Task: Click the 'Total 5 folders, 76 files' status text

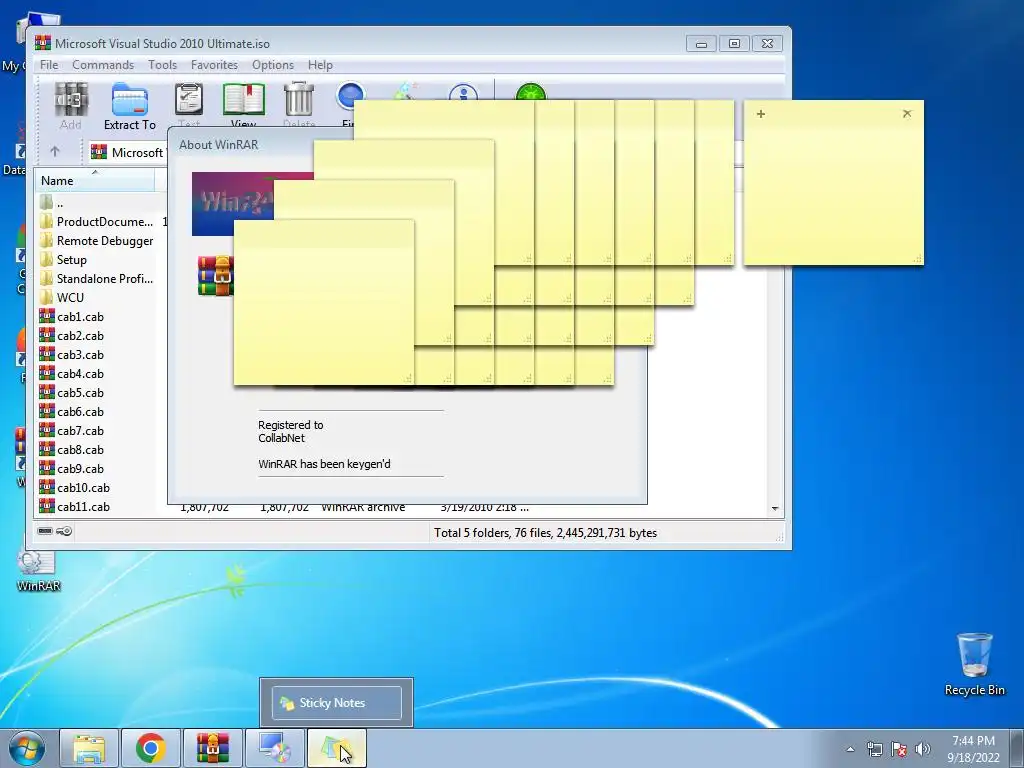Action: [x=545, y=533]
